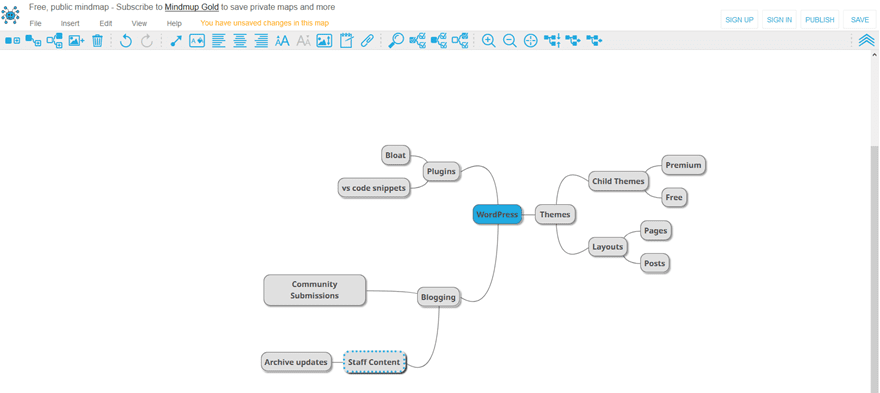
Task: Undo the last change
Action: [126, 40]
